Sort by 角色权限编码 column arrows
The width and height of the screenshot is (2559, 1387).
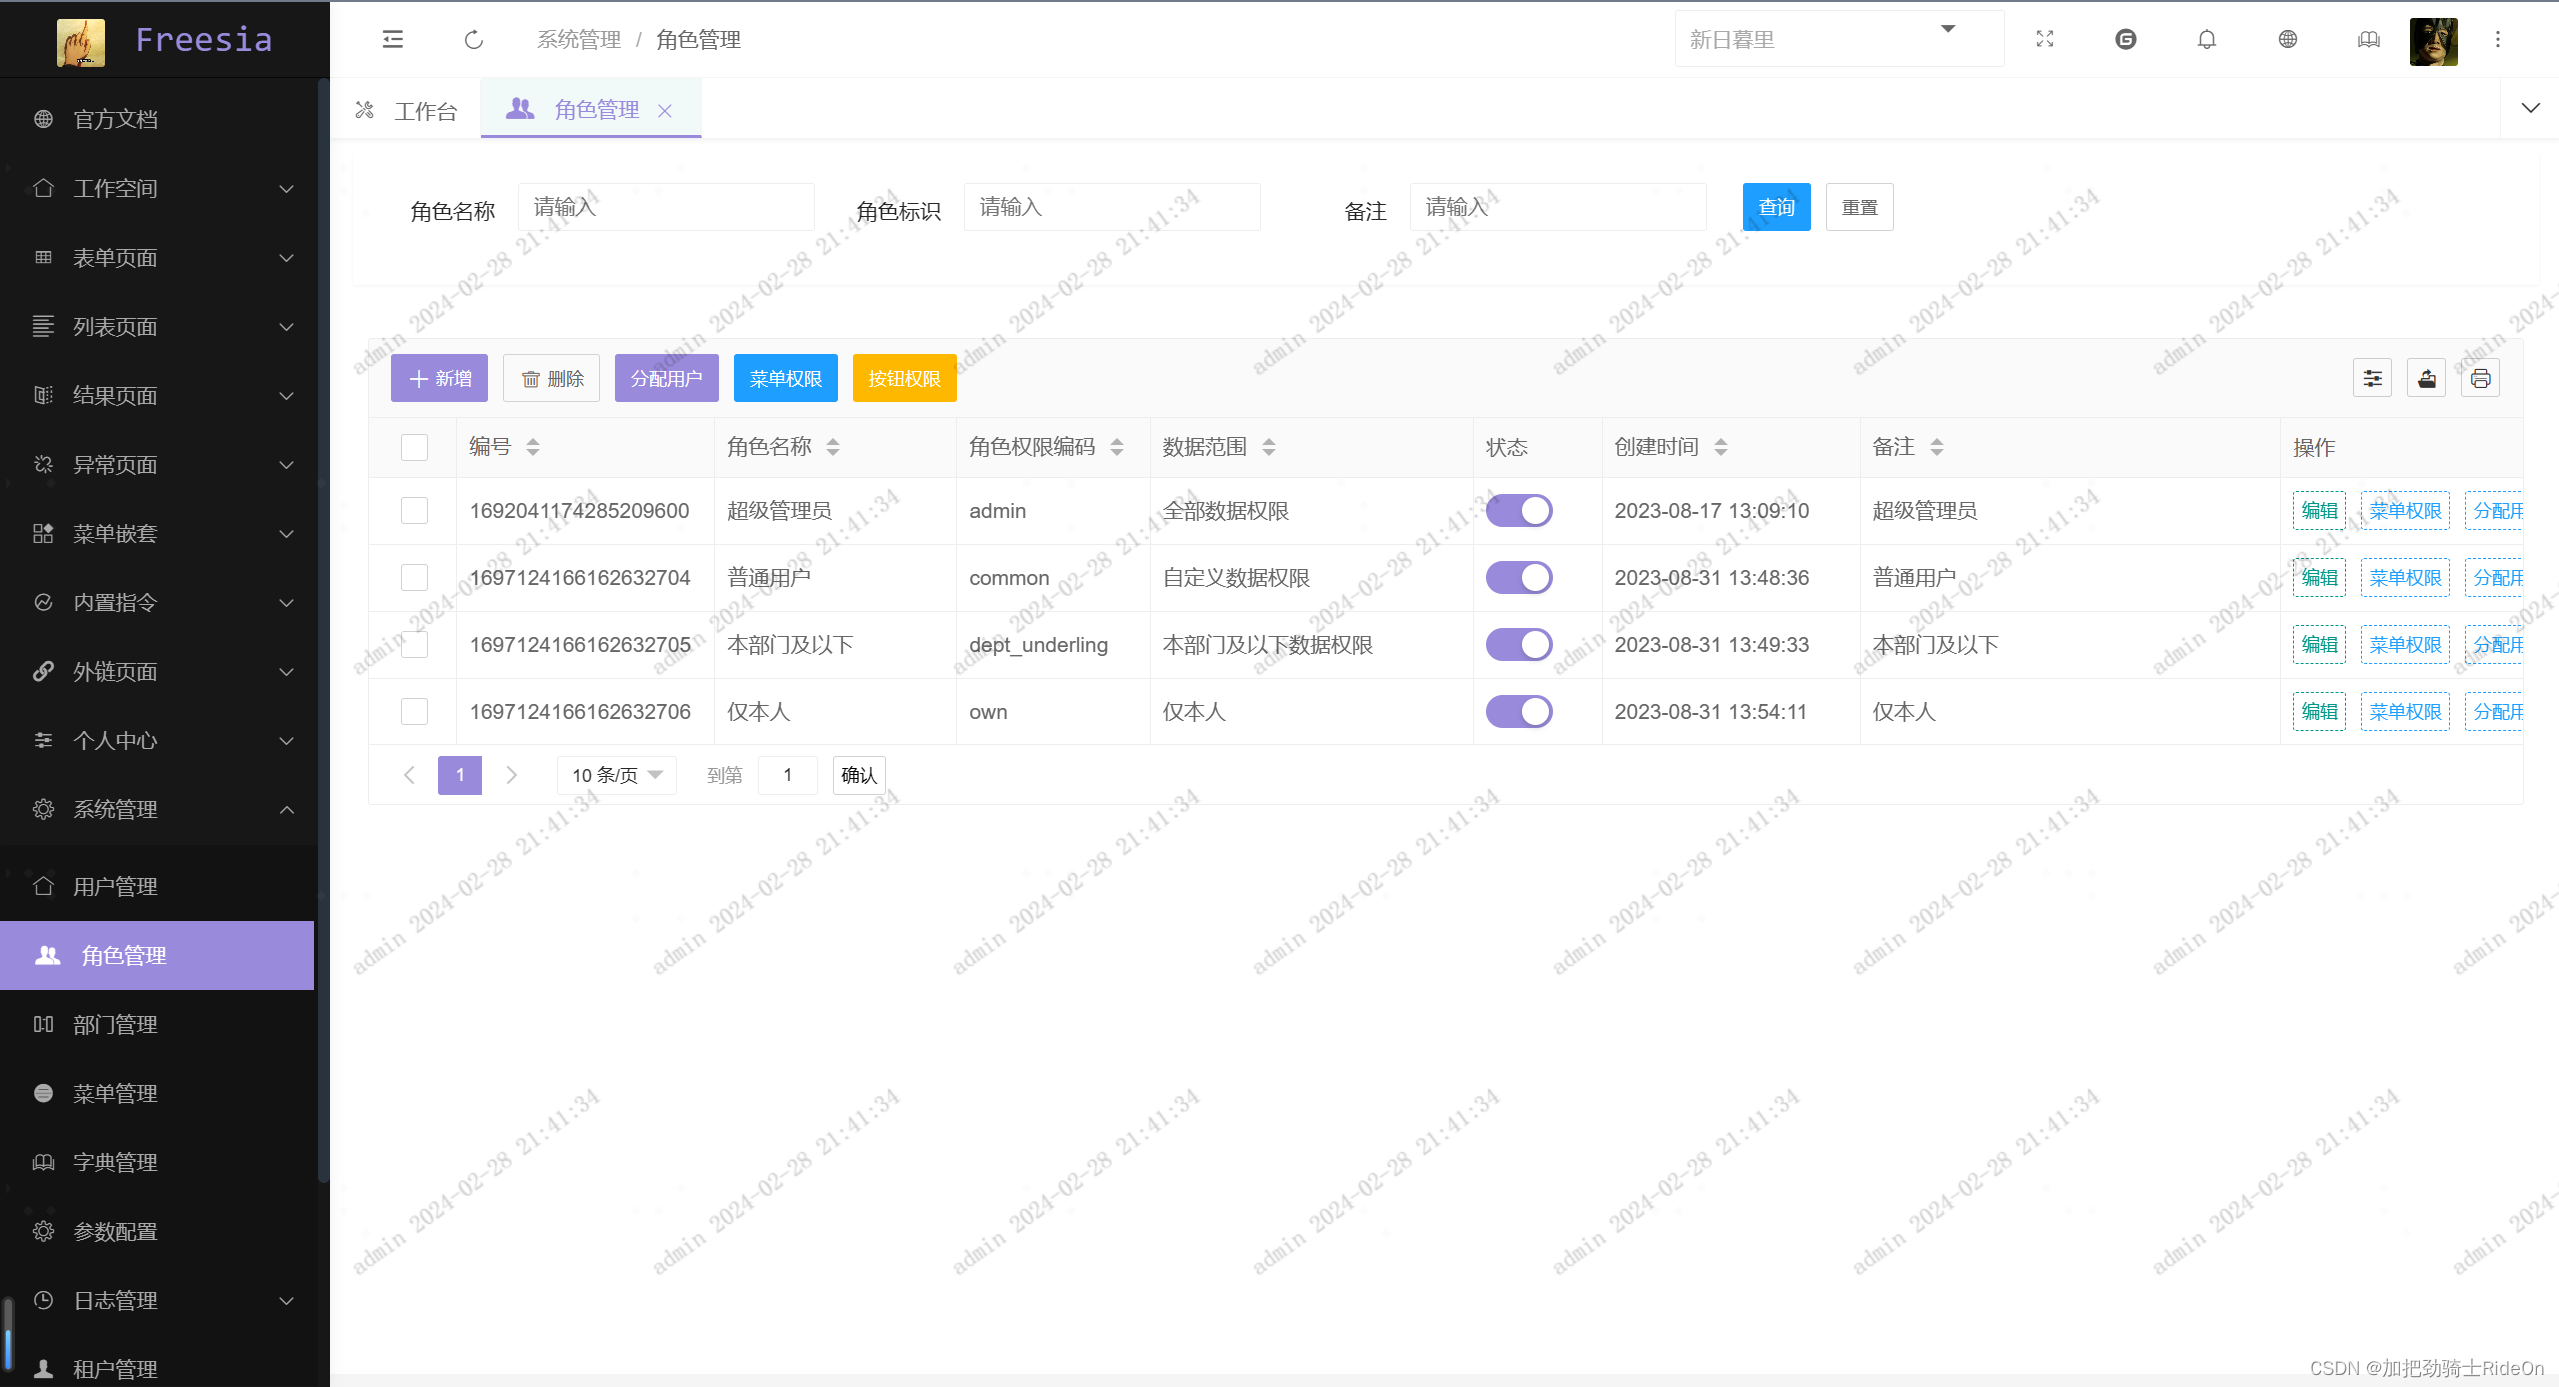(1117, 447)
